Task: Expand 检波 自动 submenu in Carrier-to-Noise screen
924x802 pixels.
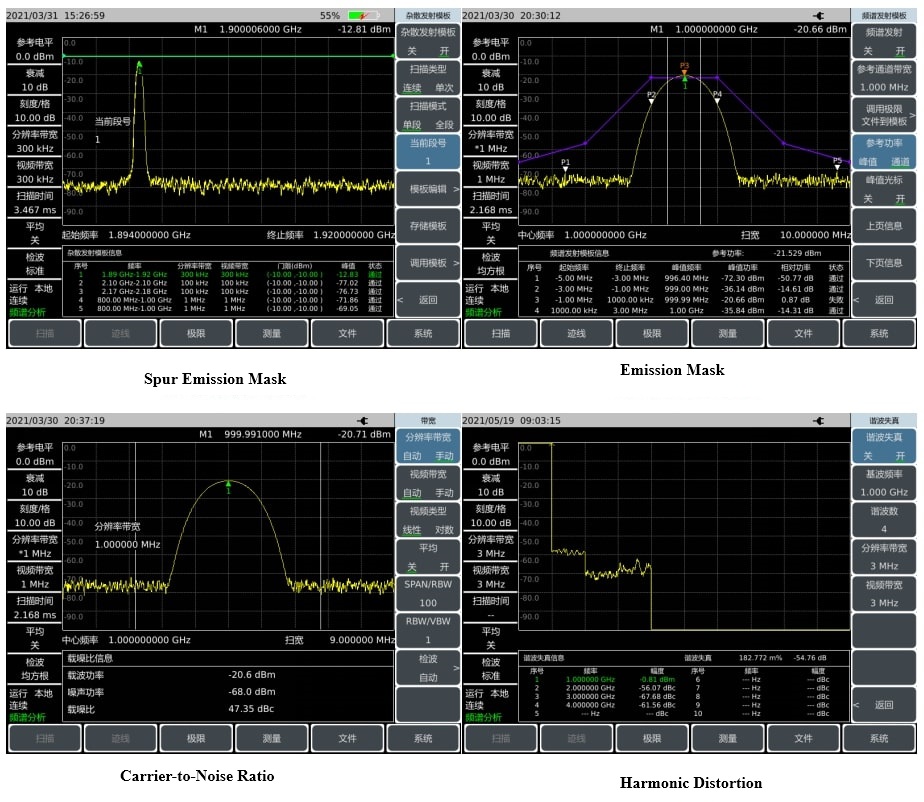Action: click(427, 669)
